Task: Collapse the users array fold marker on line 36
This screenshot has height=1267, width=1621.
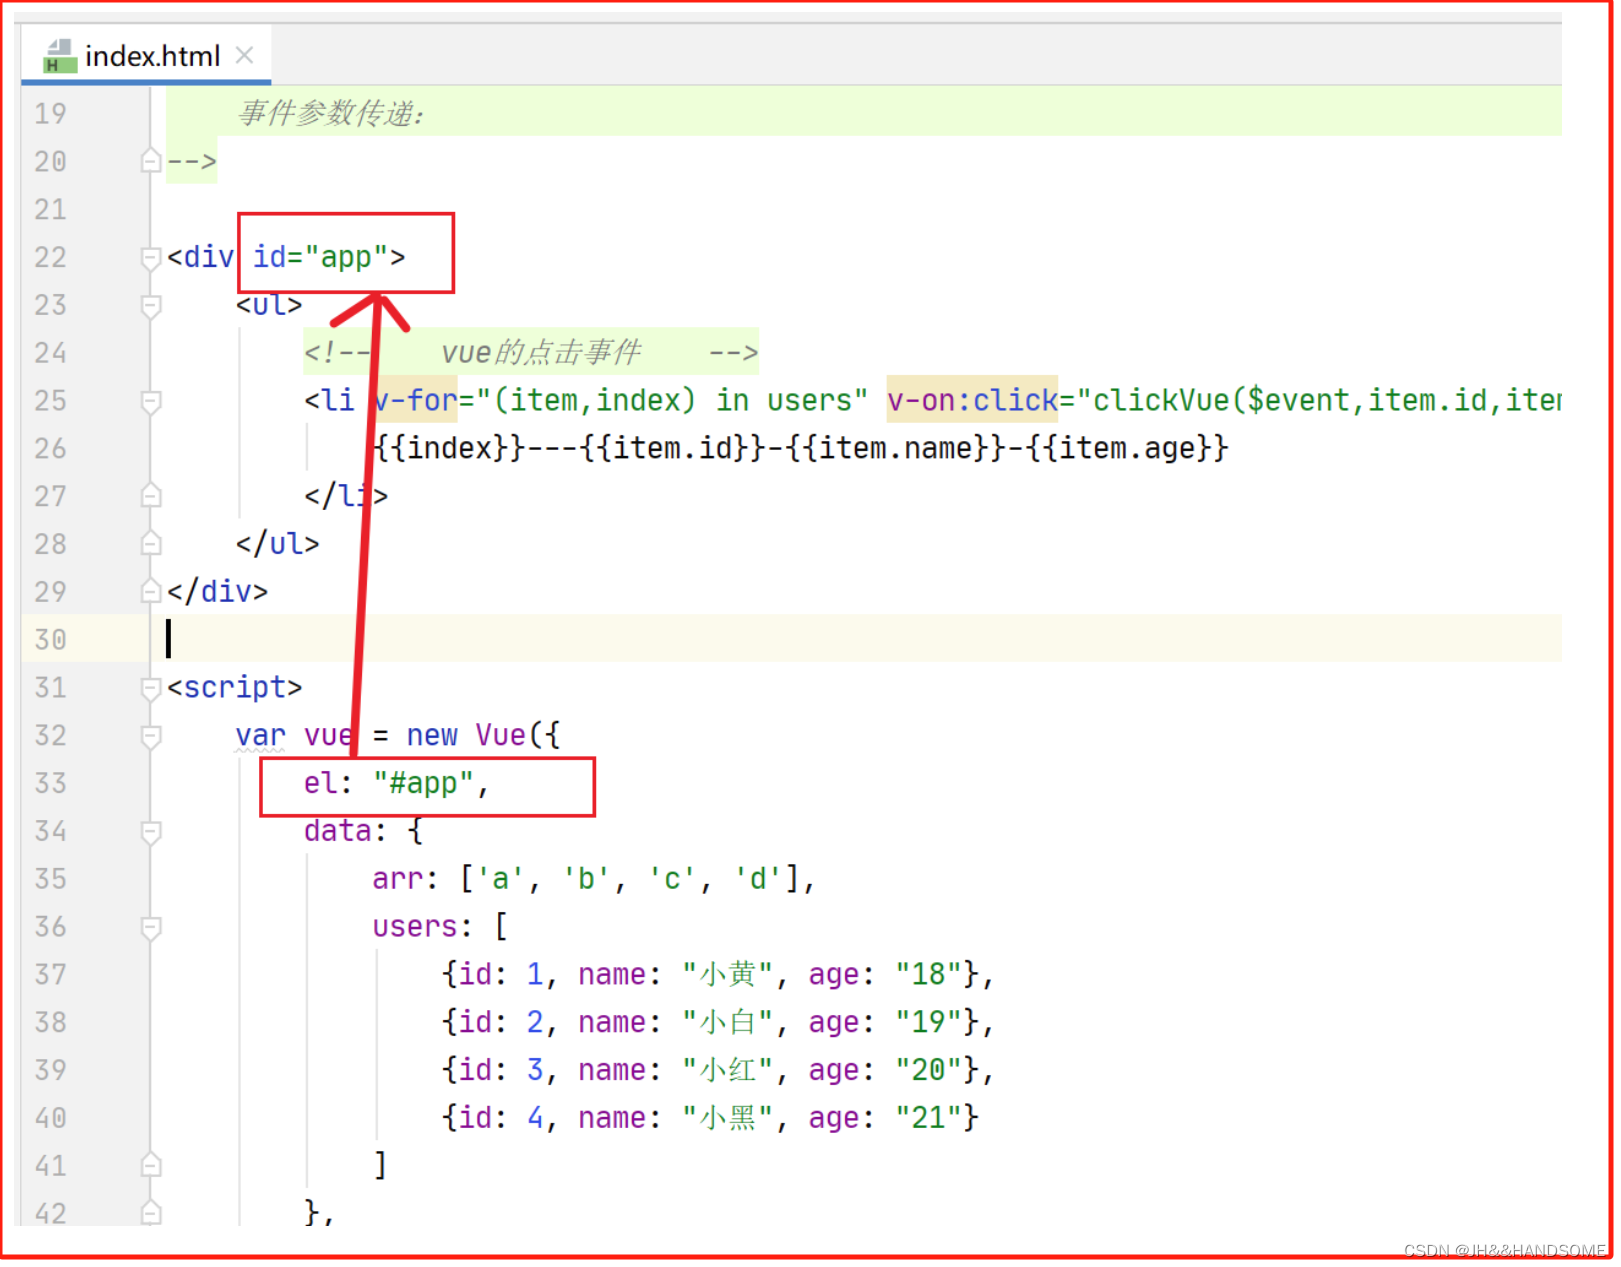Action: [x=151, y=928]
